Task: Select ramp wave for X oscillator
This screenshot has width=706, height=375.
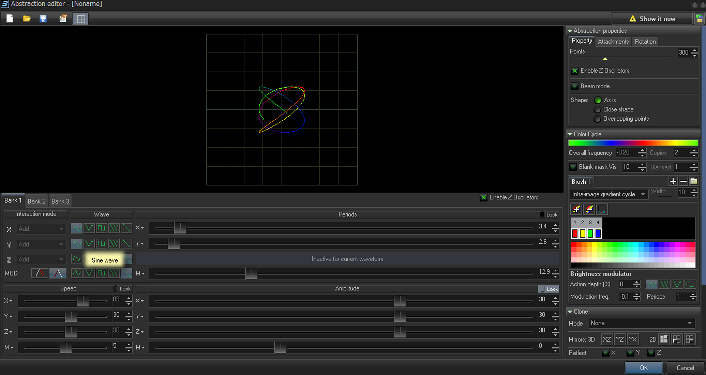Action: coord(127,229)
